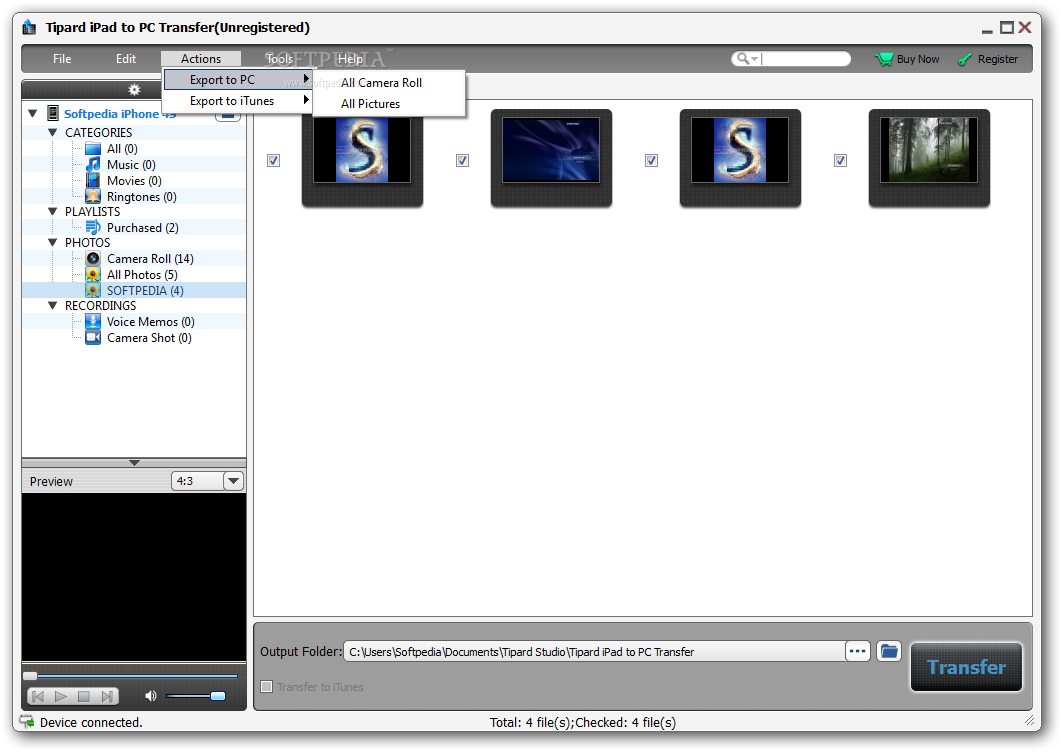Select the All Photos sunflower icon
The width and height of the screenshot is (1062, 752).
[93, 274]
